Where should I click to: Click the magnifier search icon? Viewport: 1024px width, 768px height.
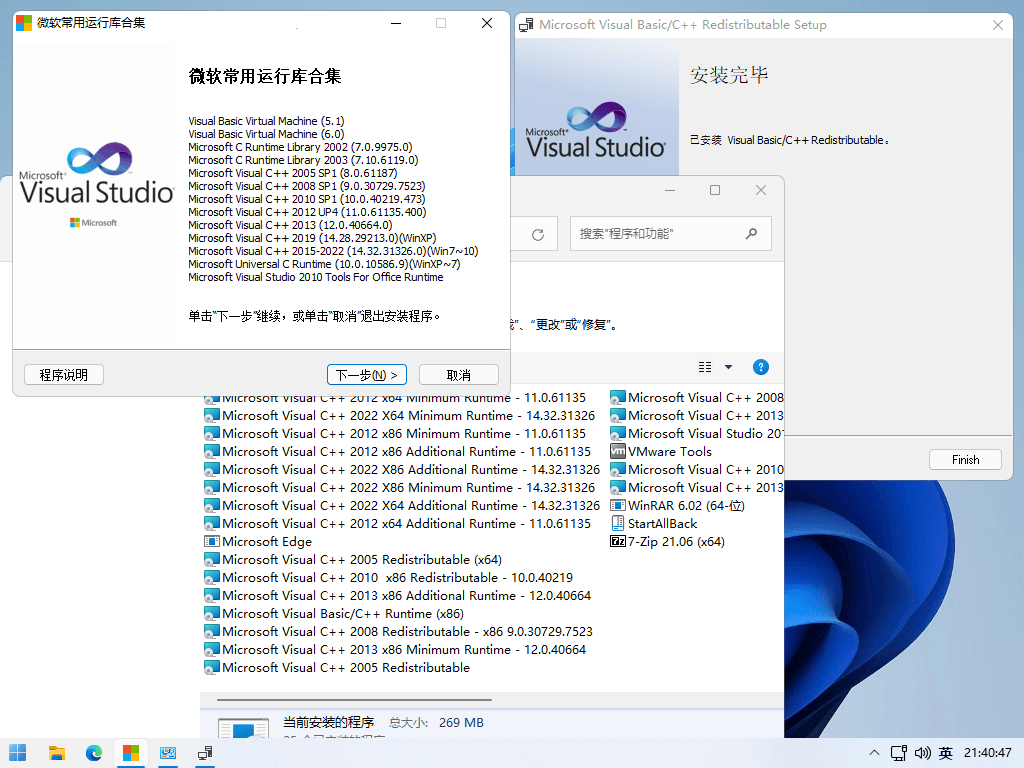[752, 234]
